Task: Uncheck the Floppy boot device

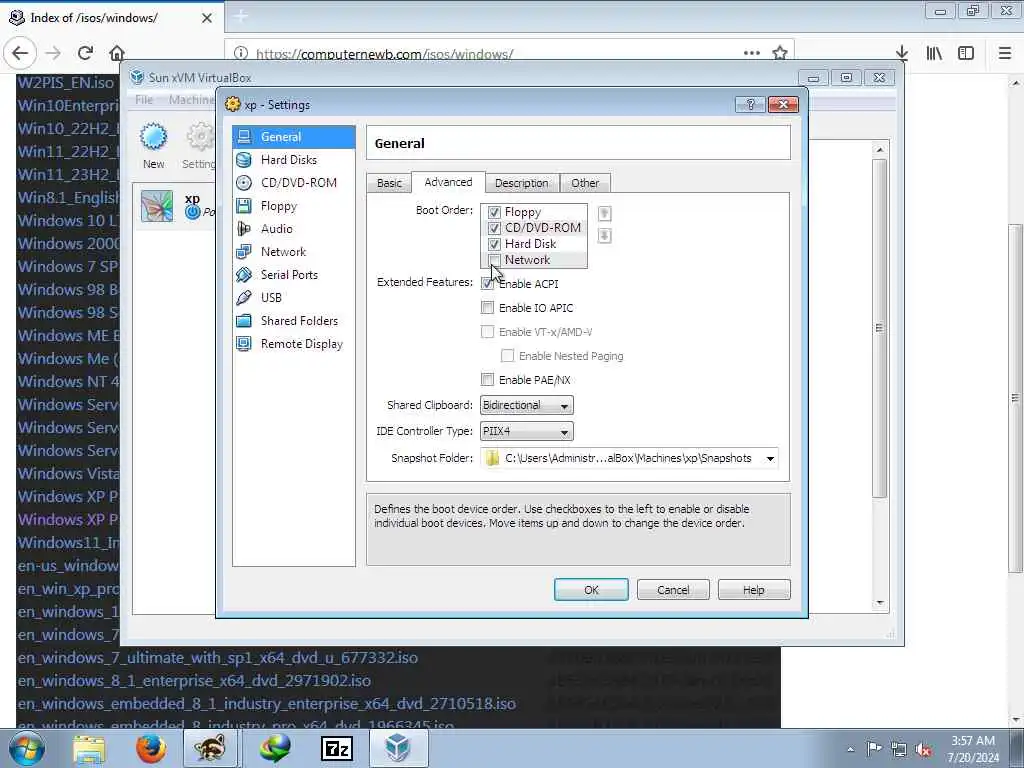Action: 494,212
